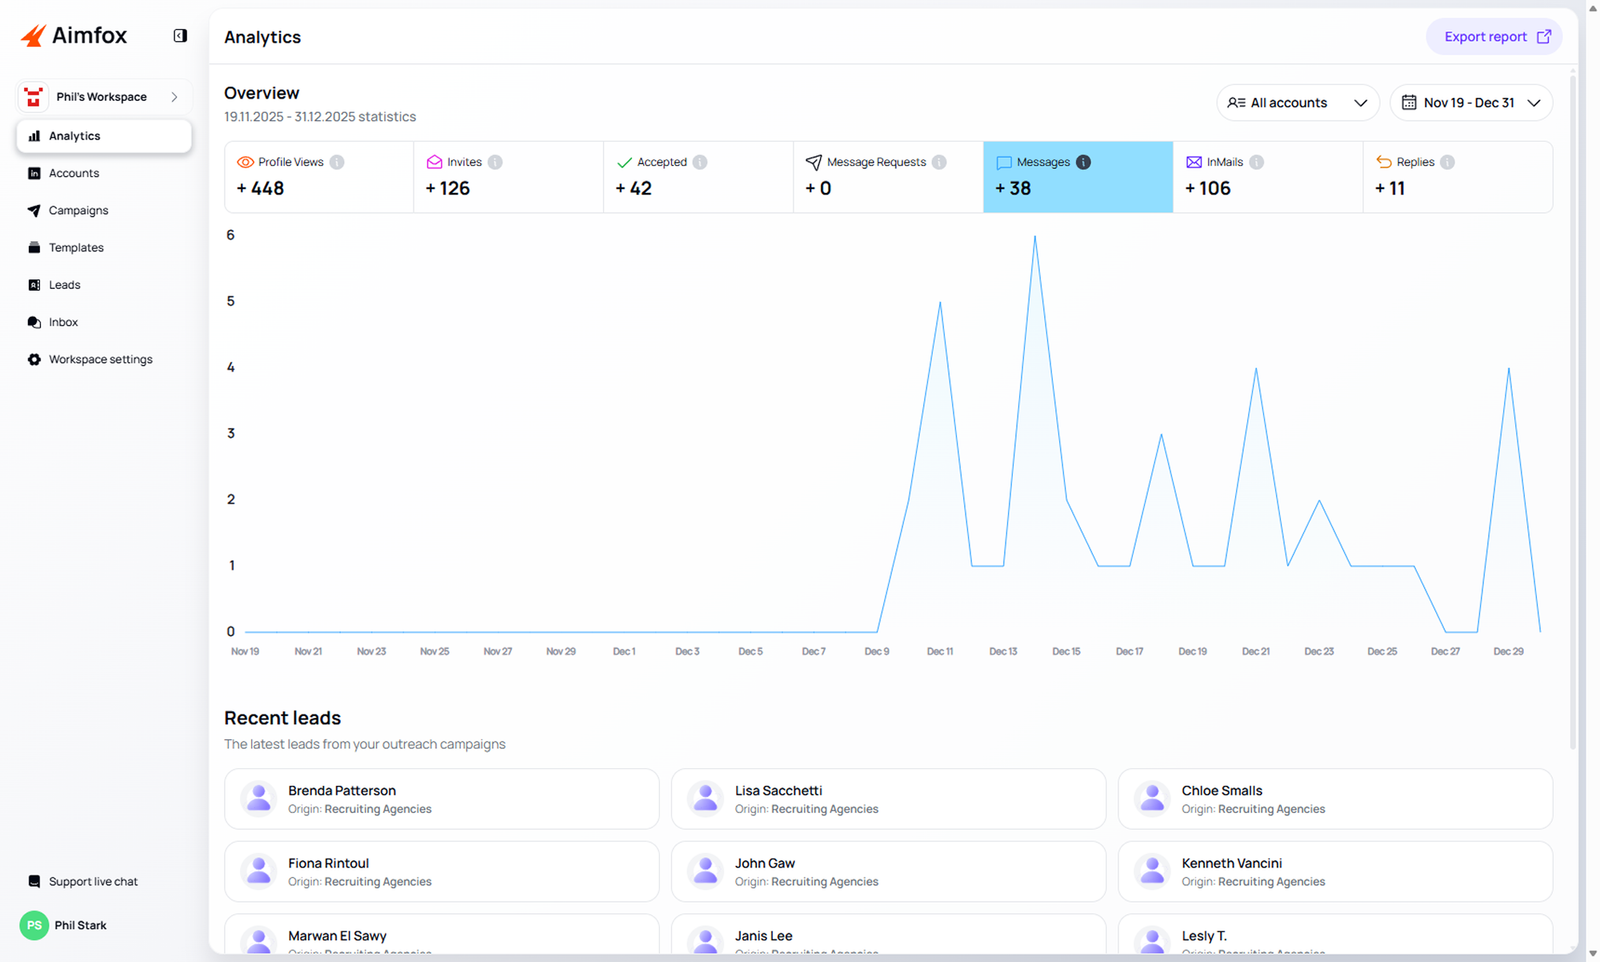Viewport: 1600px width, 962px height.
Task: Click the info icon next to InMails
Action: click(x=1256, y=162)
